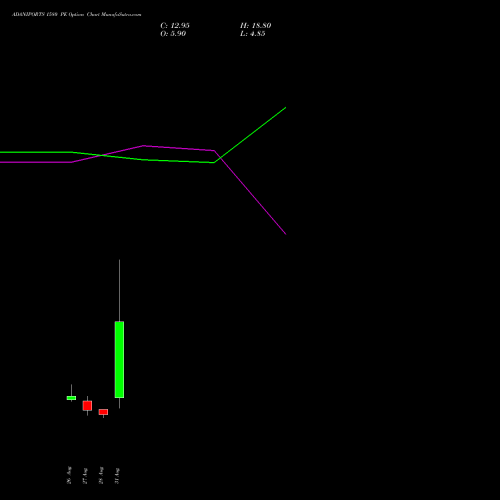Select the low value 'L: 4.85'

[x=253, y=34]
